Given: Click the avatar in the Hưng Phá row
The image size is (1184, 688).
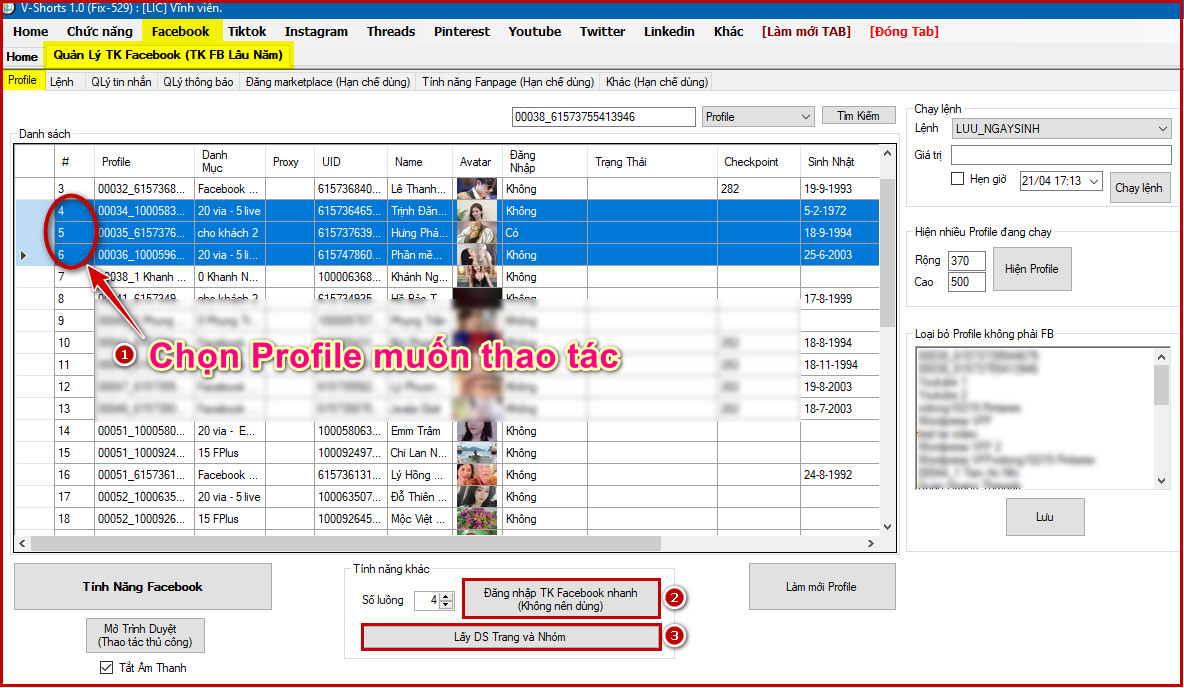Looking at the screenshot, I should click(x=476, y=233).
